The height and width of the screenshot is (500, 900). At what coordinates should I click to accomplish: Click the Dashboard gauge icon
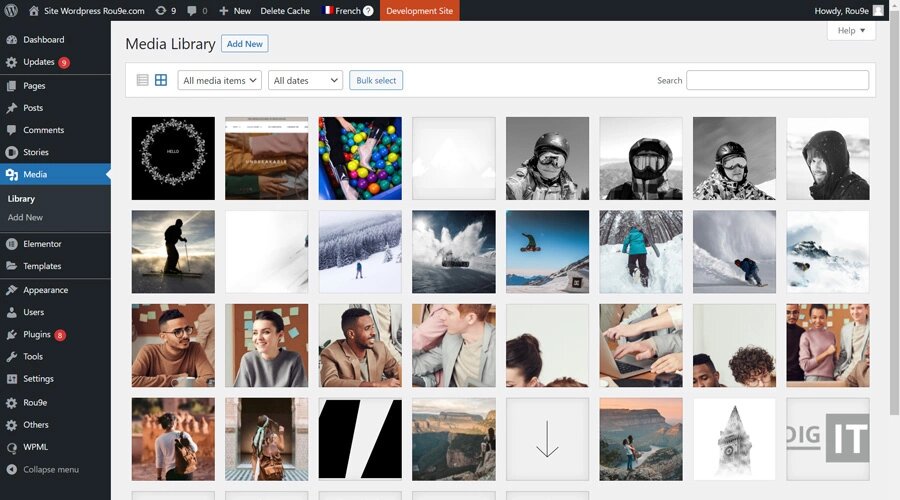point(11,40)
